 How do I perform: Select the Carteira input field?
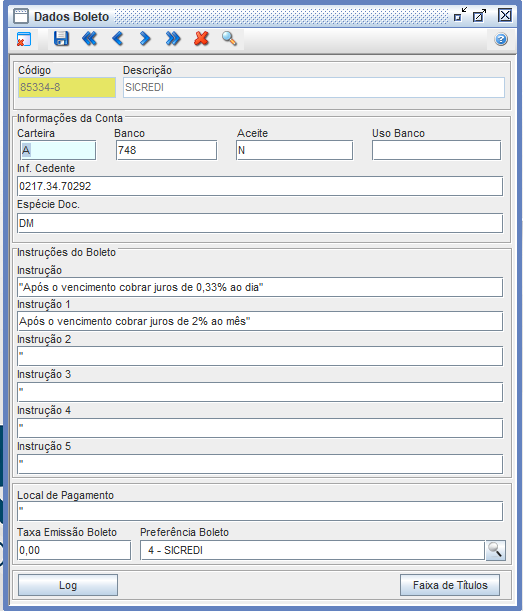click(x=58, y=150)
